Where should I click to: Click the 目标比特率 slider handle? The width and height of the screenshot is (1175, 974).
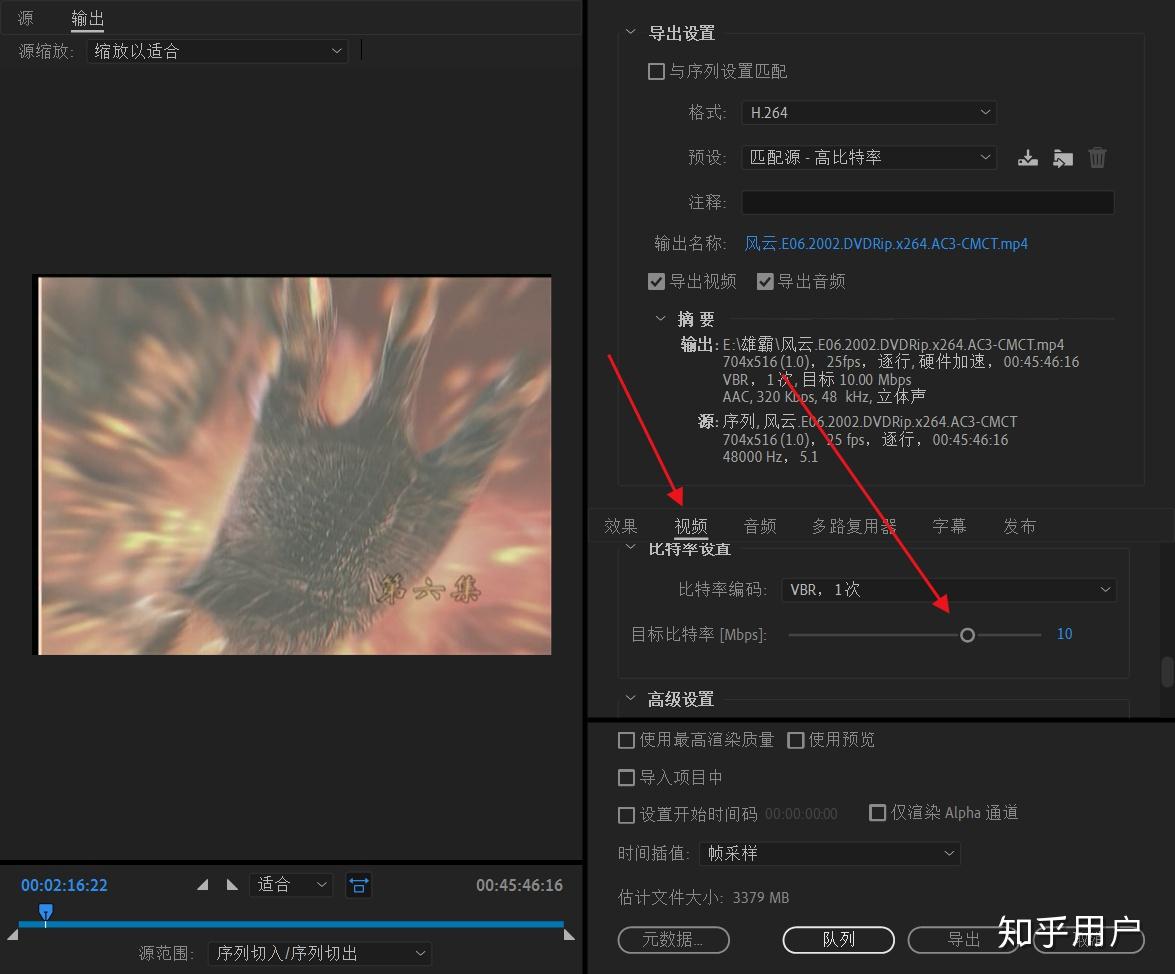[967, 635]
